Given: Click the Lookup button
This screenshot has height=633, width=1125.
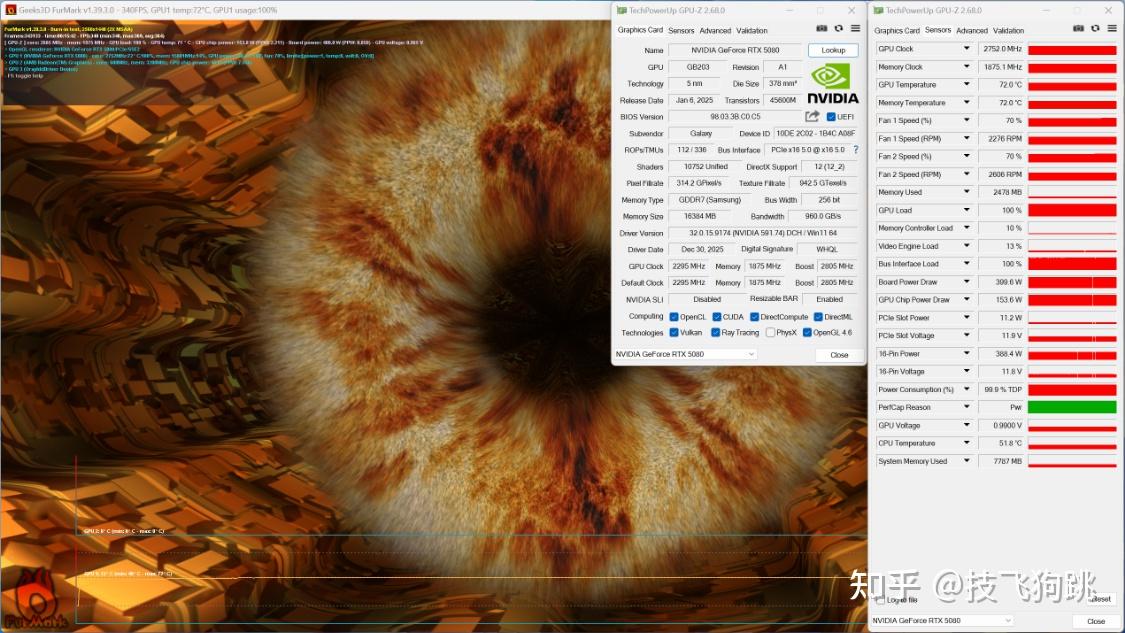Looking at the screenshot, I should pyautogui.click(x=833, y=50).
